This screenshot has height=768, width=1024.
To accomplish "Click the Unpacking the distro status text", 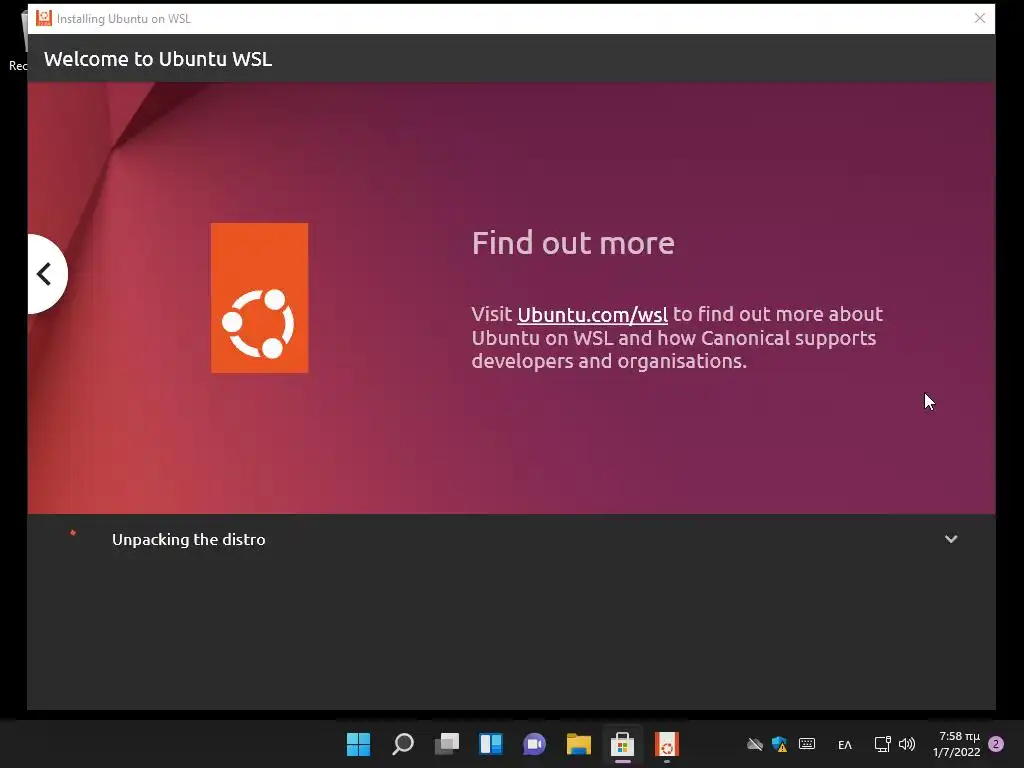I will (x=189, y=539).
